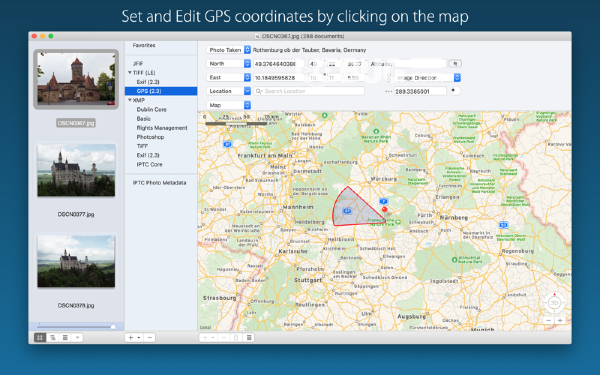The image size is (600, 375).
Task: Click the search magnifier in Location field
Action: [259, 91]
